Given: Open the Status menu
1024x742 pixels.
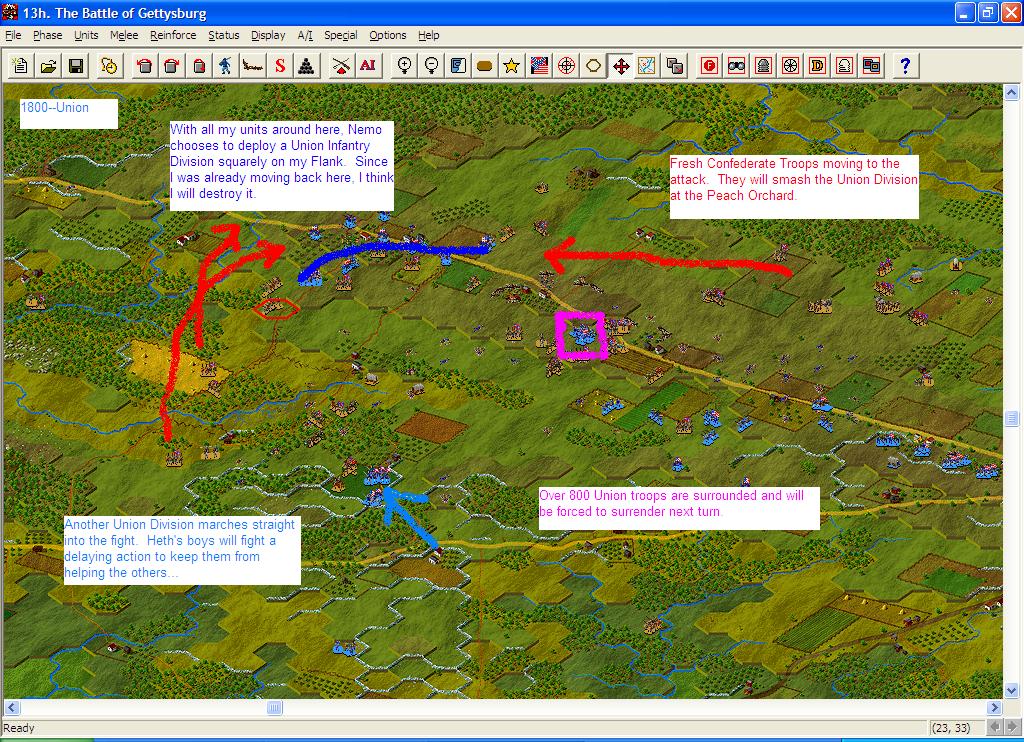Looking at the screenshot, I should 224,35.
